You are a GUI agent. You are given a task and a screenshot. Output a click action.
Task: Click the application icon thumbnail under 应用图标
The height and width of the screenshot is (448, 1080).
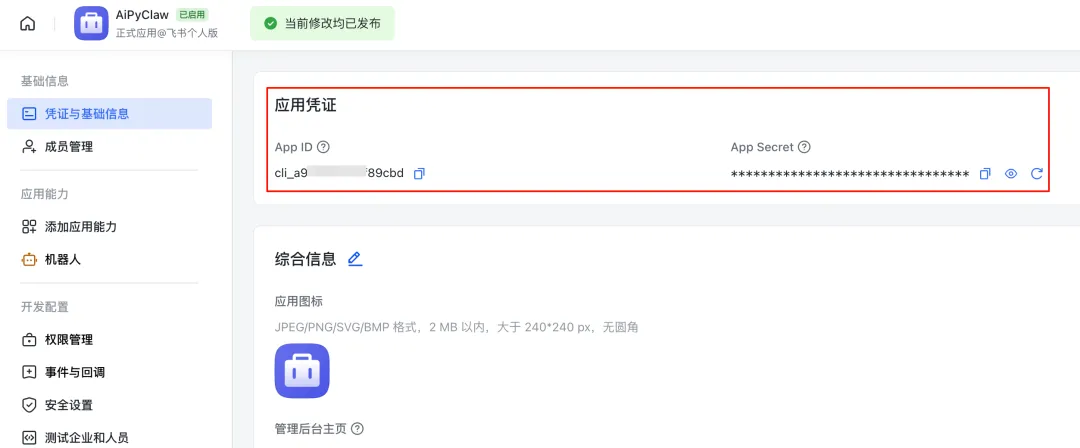coord(302,371)
